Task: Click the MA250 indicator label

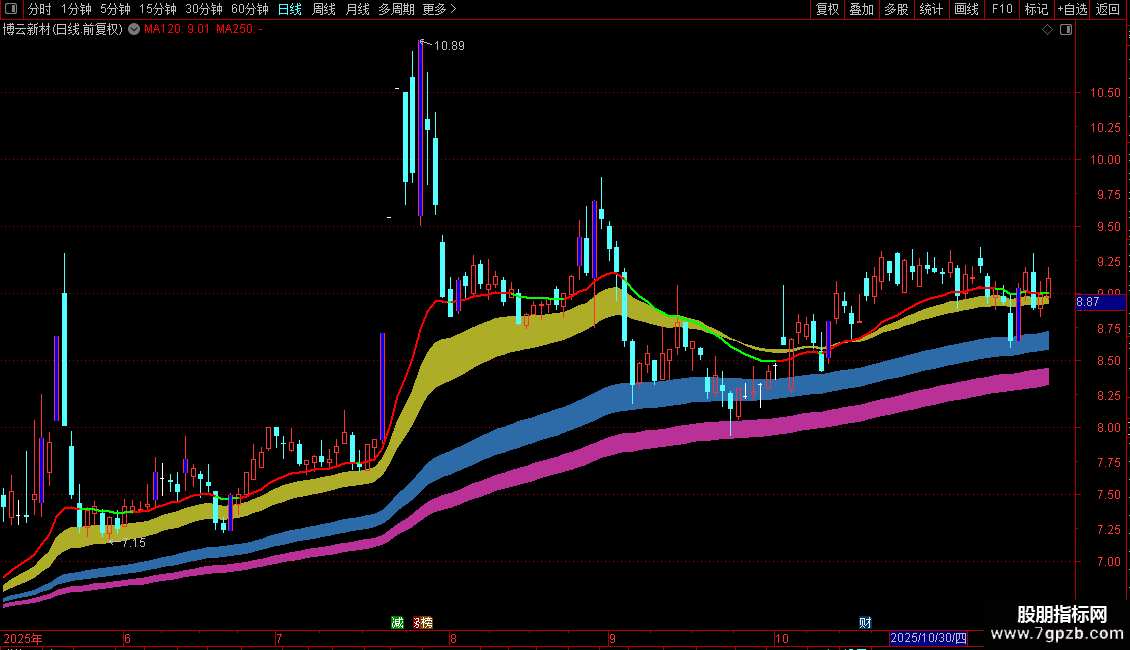Action: (239, 29)
